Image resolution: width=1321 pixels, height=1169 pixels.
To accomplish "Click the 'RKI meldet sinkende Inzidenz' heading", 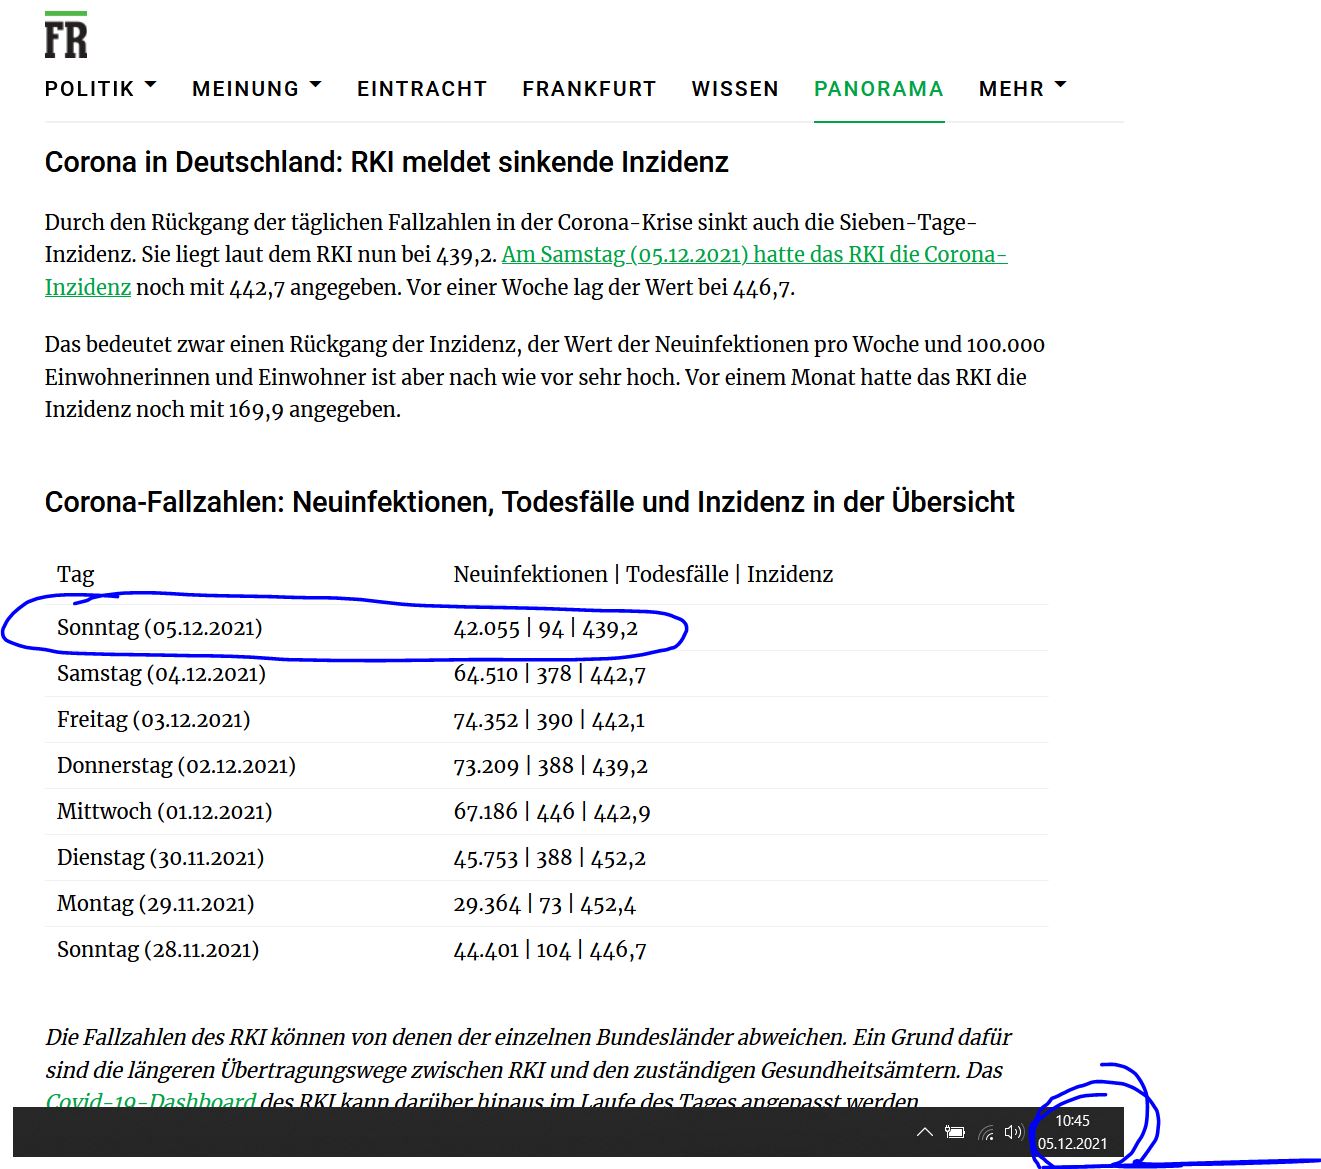I will click(x=386, y=162).
